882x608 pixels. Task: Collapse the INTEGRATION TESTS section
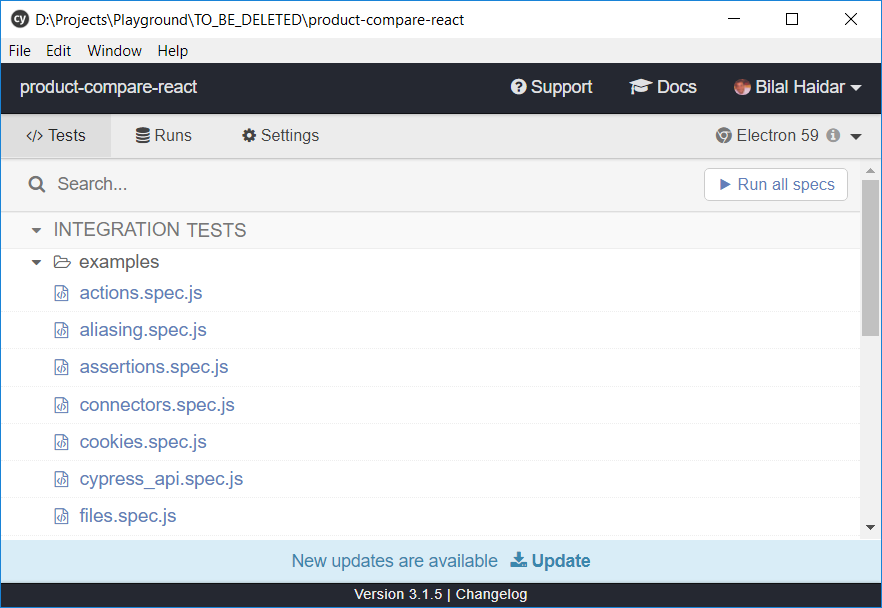tap(37, 231)
